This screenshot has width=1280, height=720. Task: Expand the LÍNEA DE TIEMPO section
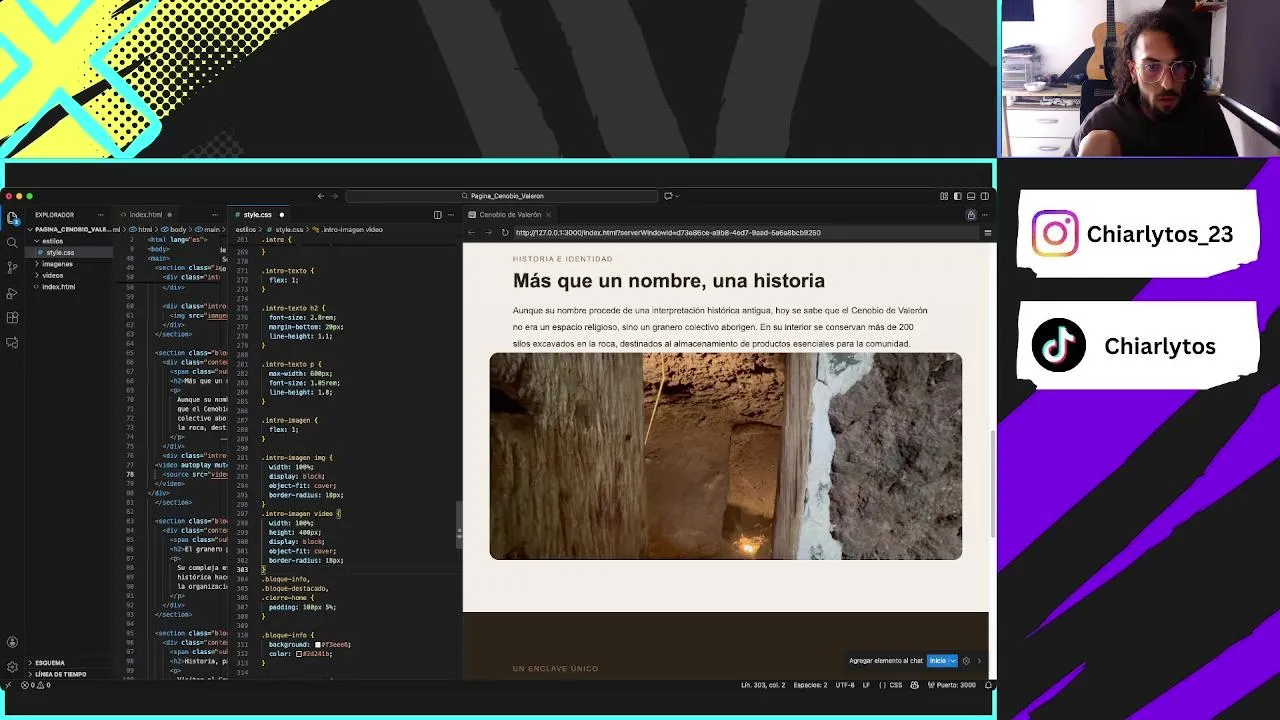click(x=58, y=674)
